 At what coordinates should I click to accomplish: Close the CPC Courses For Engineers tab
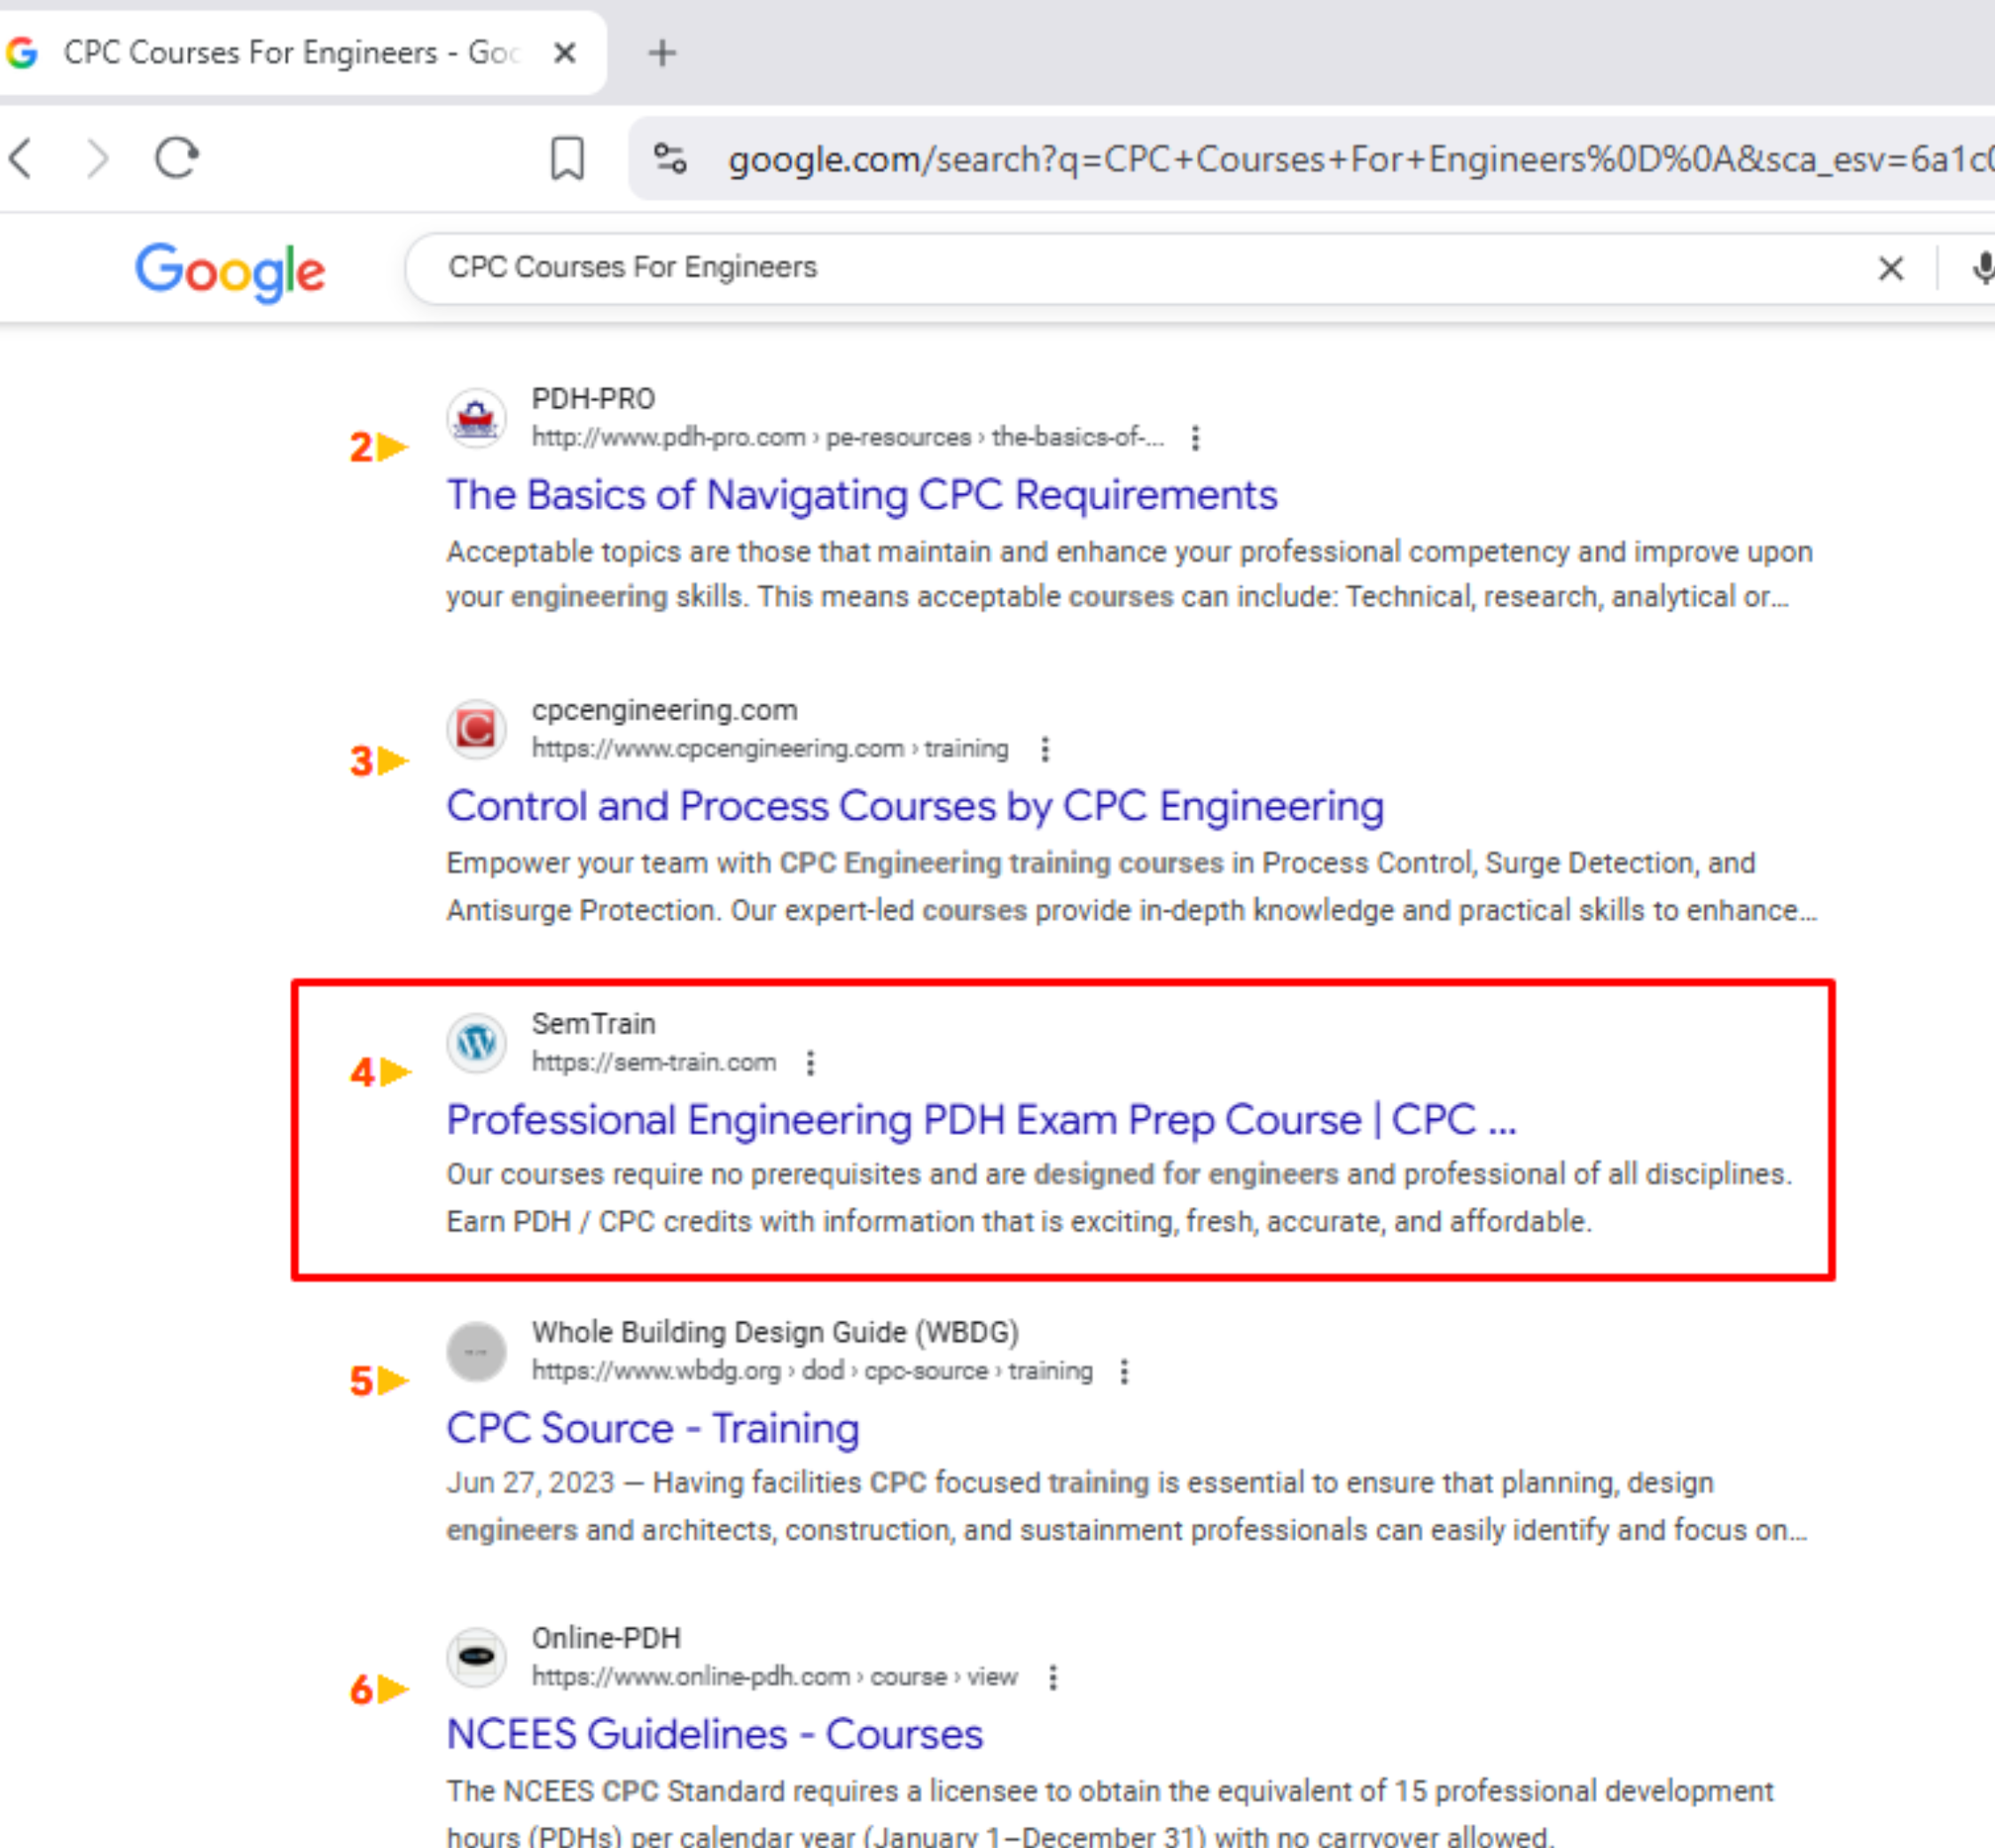565,52
